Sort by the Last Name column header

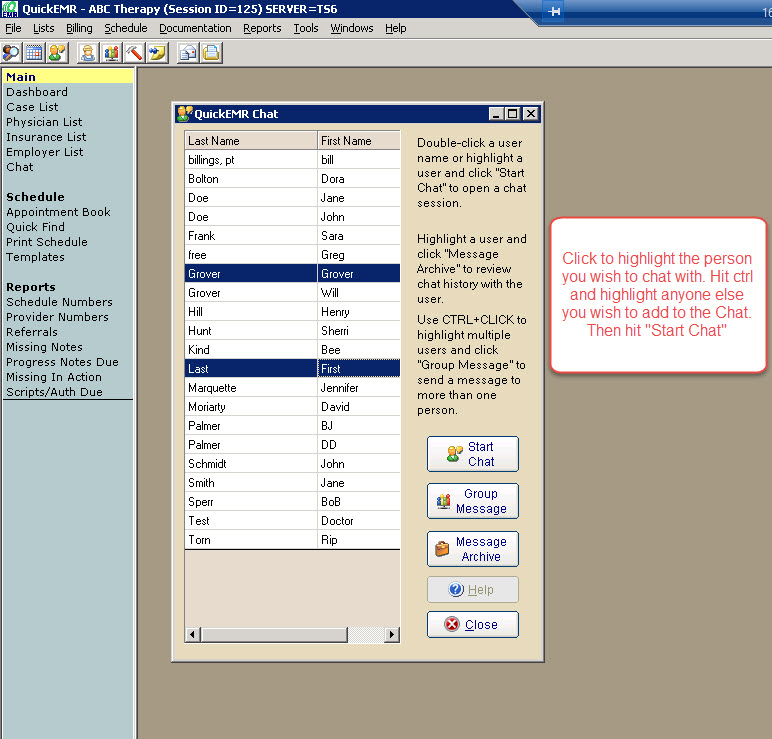[x=251, y=141]
